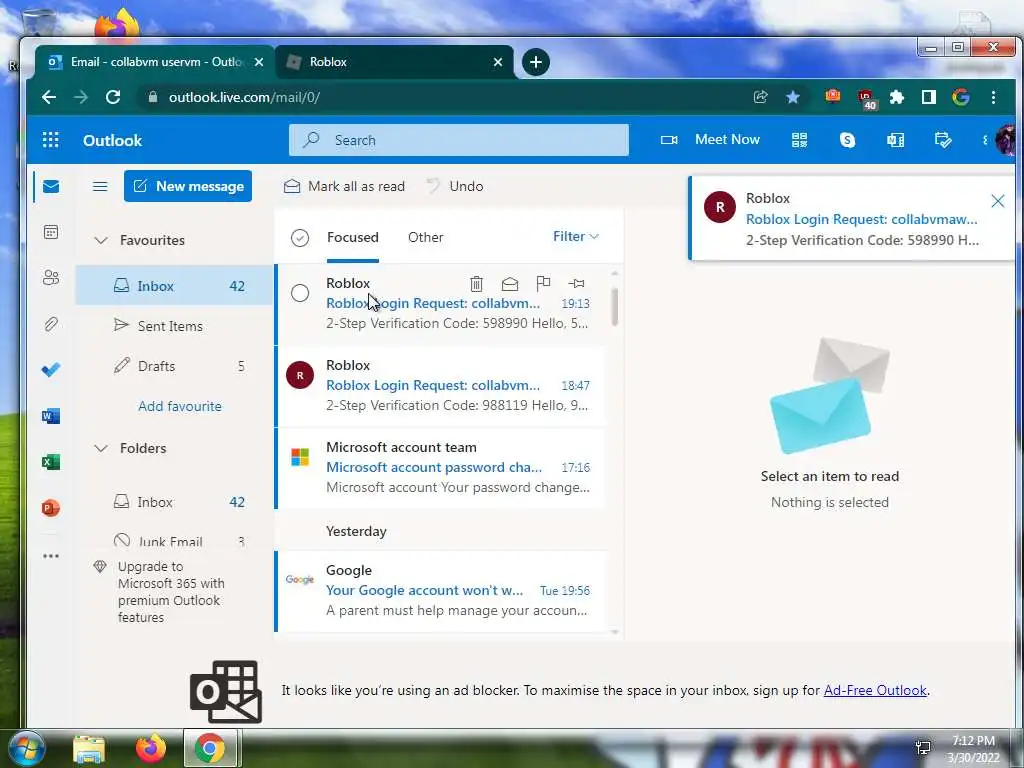Open the QR code icon in header
Image resolution: width=1024 pixels, height=768 pixels.
(x=799, y=140)
